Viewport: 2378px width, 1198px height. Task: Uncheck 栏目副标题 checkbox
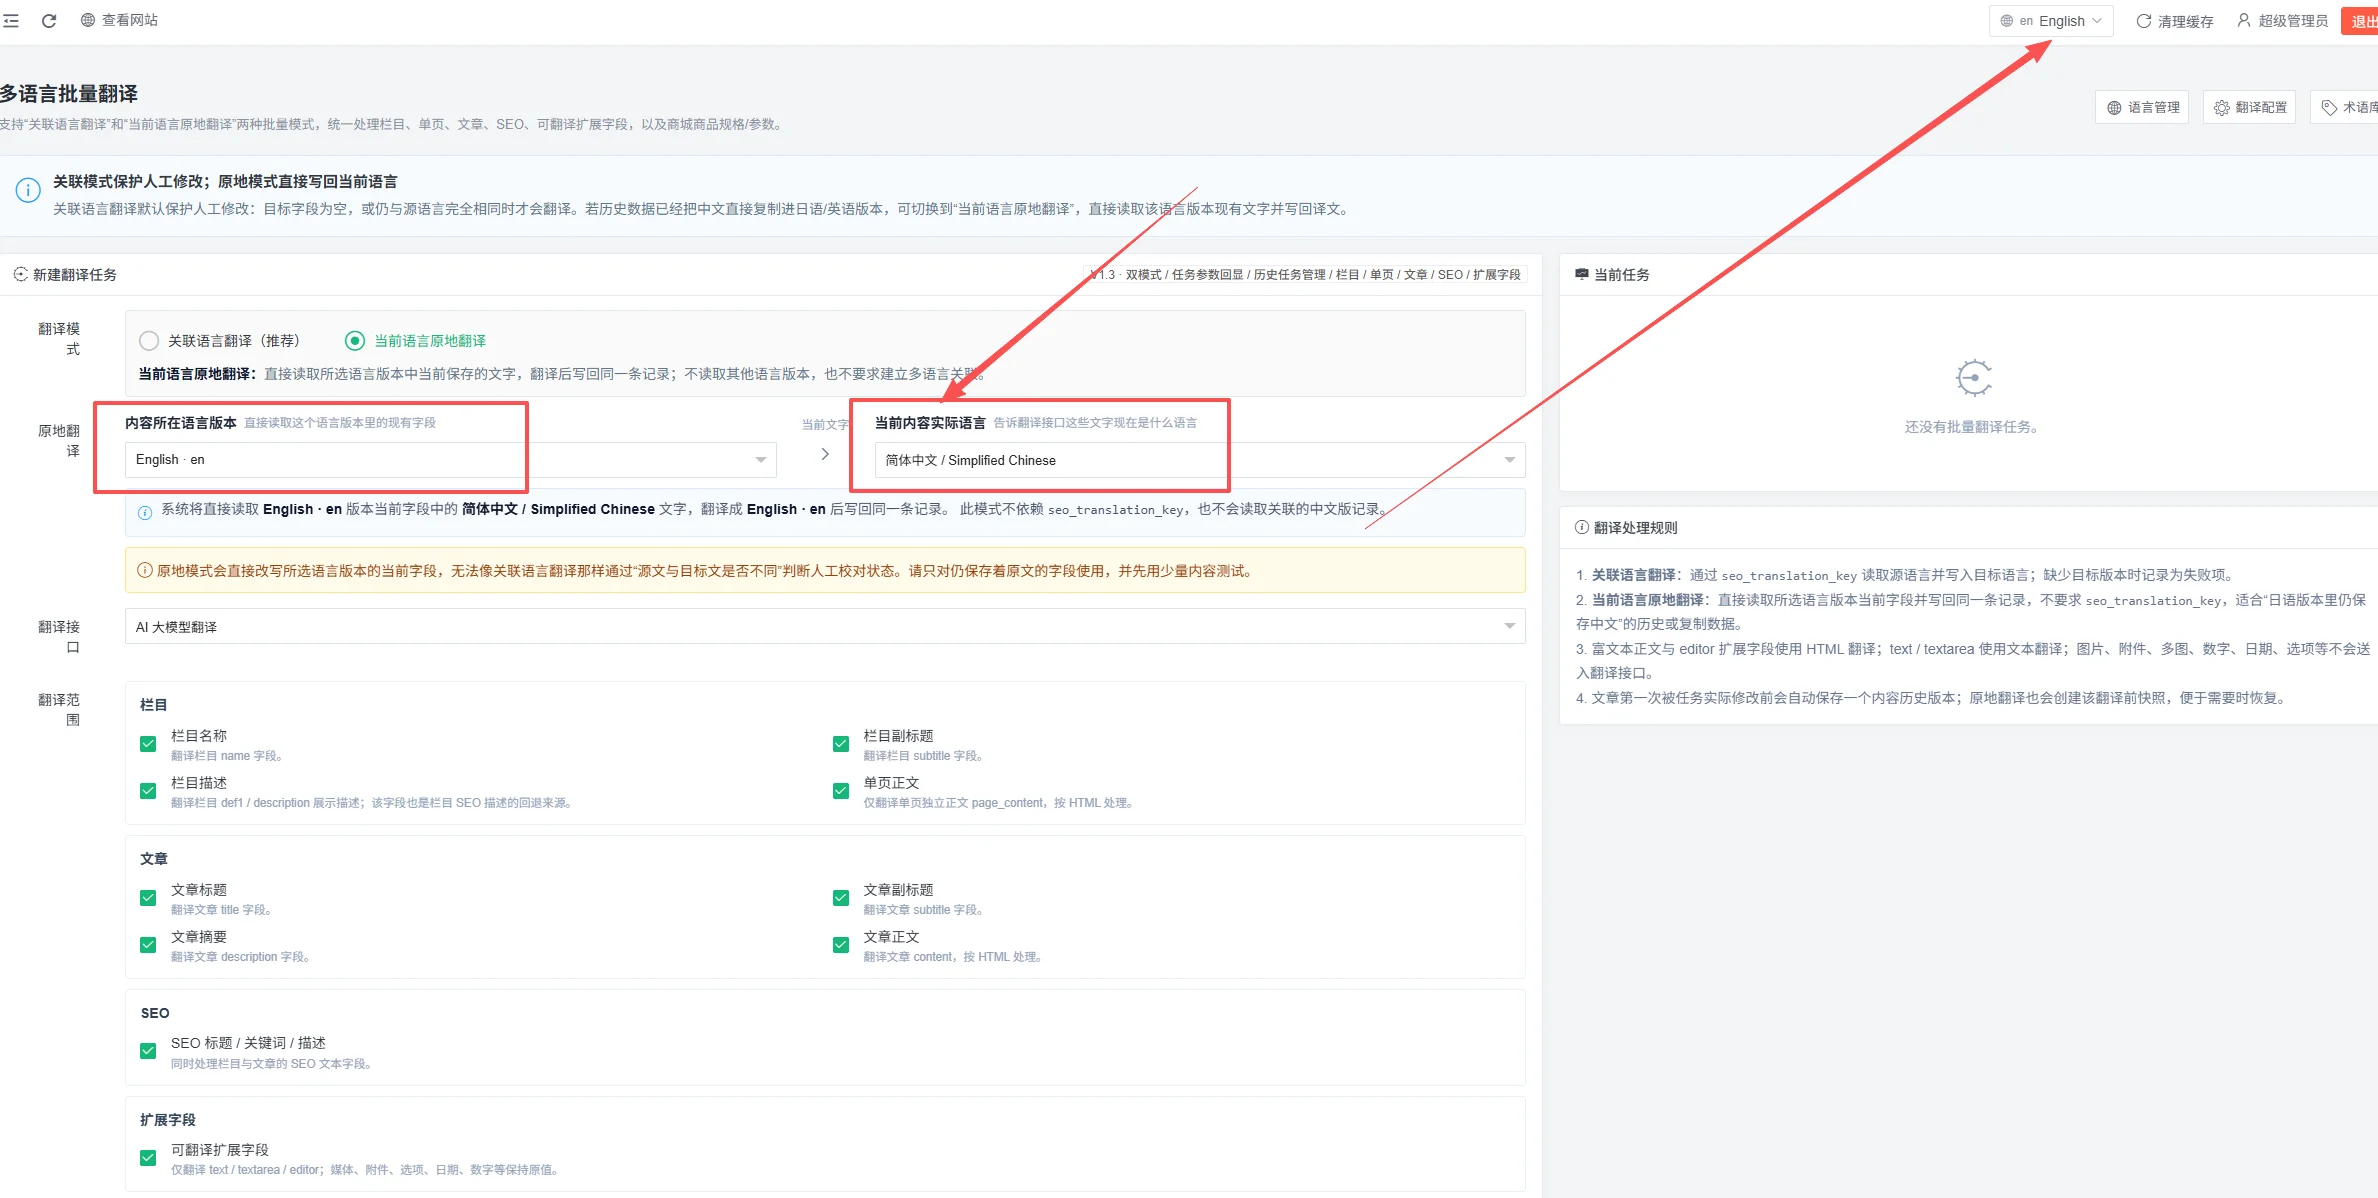pyautogui.click(x=841, y=744)
